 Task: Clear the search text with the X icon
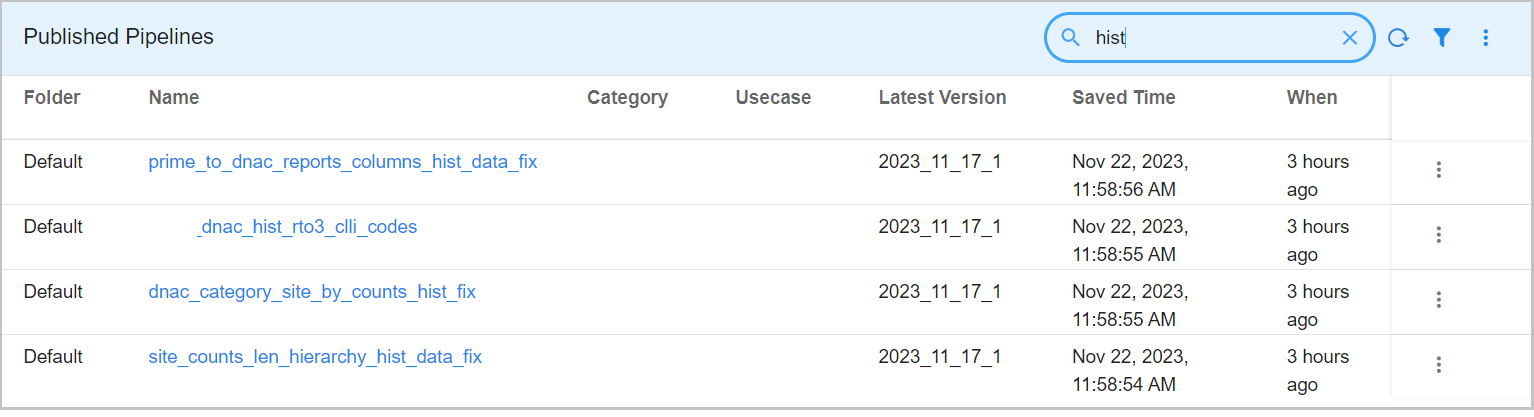click(1349, 38)
